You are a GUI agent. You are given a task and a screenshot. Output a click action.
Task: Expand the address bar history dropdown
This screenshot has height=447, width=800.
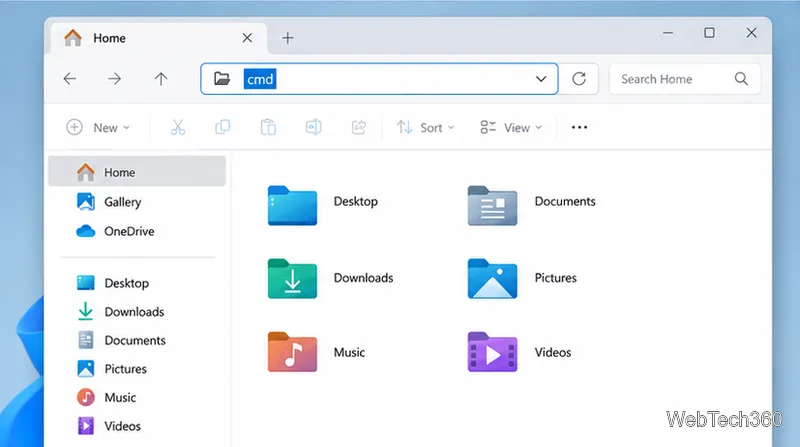541,79
